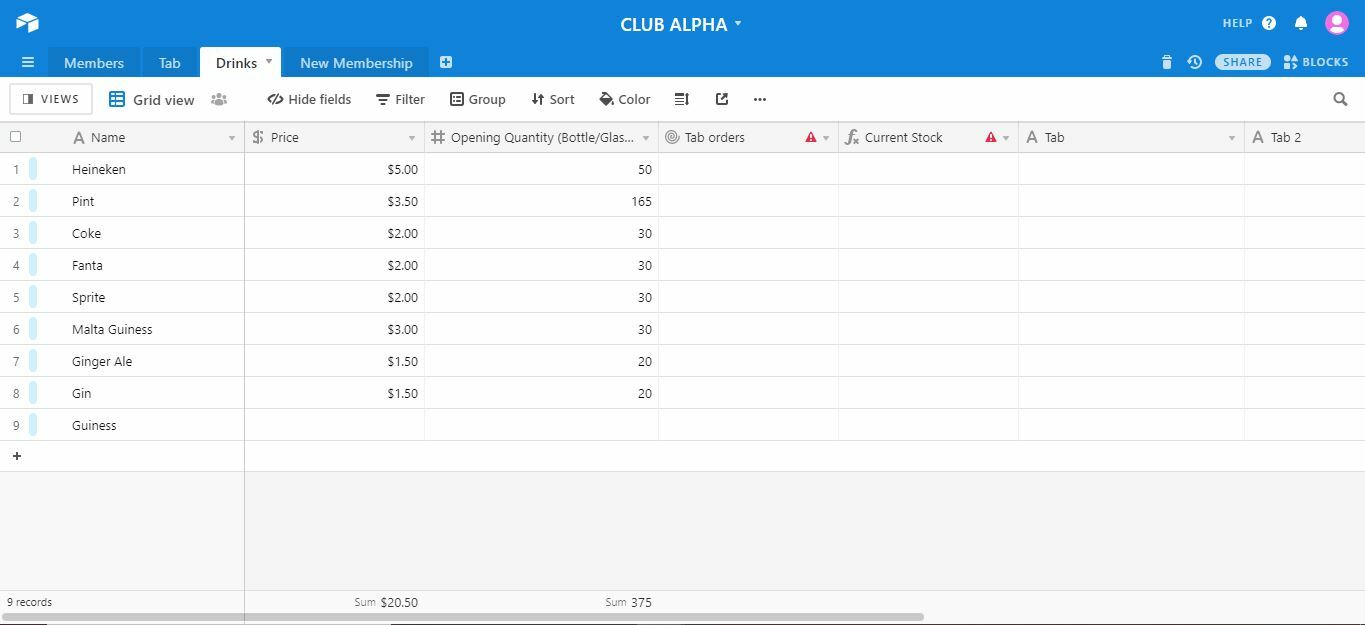1365x625 pixels.
Task: Add a new record with plus row
Action: tap(17, 456)
